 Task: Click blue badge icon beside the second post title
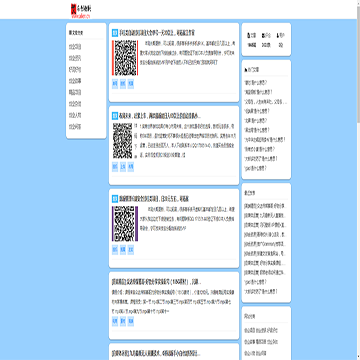coord(115,116)
